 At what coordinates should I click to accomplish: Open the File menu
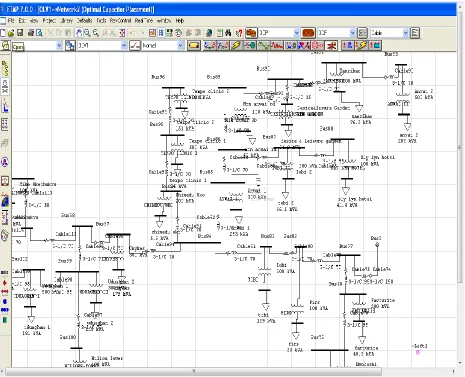pyautogui.click(x=11, y=21)
